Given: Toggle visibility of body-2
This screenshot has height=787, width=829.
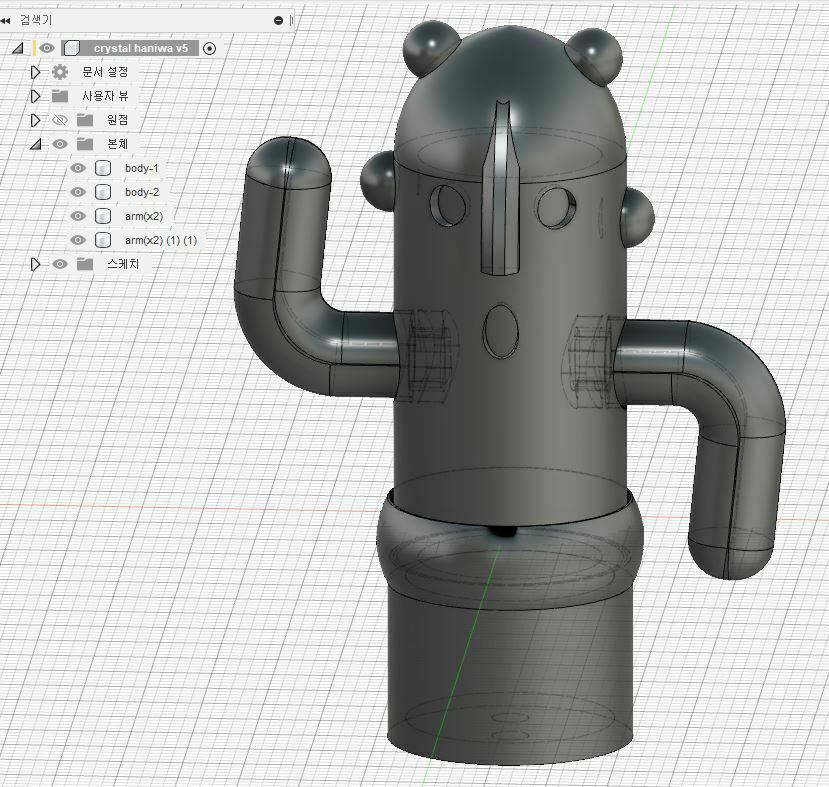Looking at the screenshot, I should pos(78,192).
